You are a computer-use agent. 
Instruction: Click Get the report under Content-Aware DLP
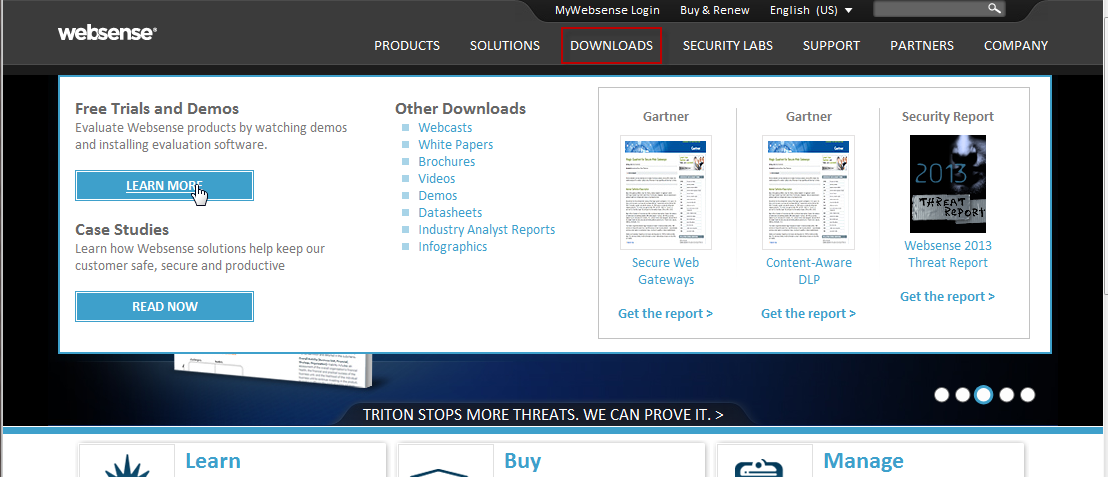click(x=808, y=314)
